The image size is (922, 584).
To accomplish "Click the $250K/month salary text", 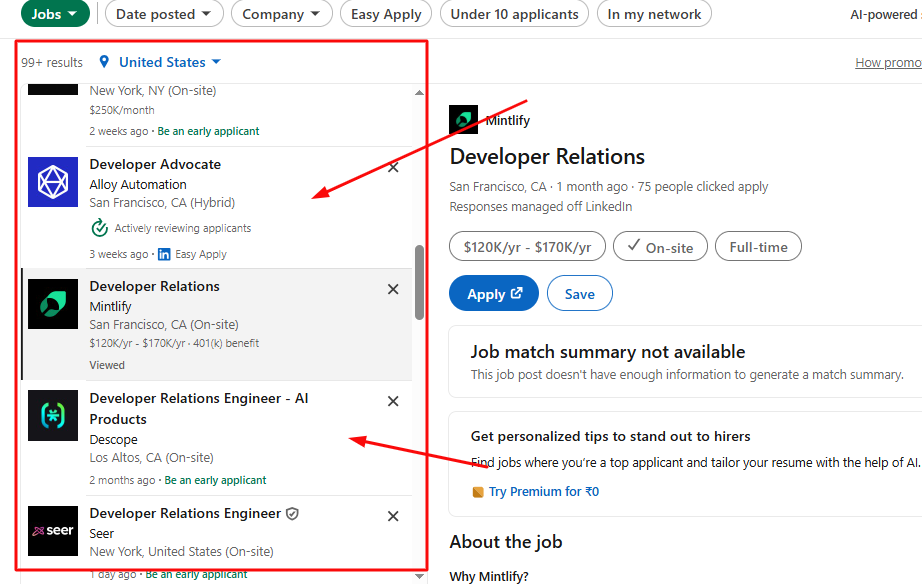I will [x=122, y=110].
